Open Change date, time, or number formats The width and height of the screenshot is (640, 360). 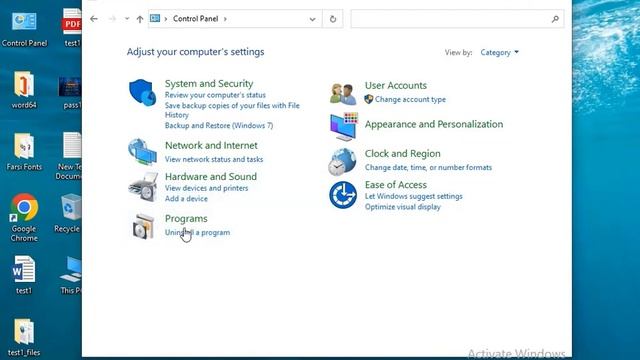click(428, 167)
